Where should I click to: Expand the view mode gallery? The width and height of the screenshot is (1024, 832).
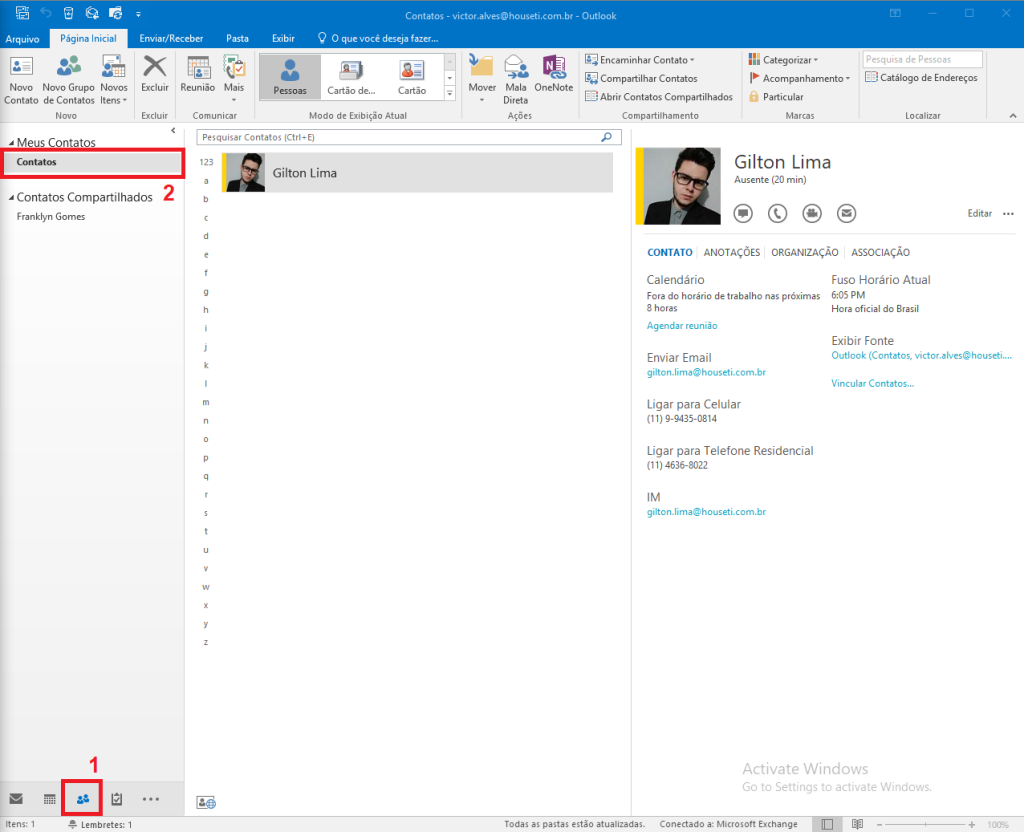click(450, 93)
